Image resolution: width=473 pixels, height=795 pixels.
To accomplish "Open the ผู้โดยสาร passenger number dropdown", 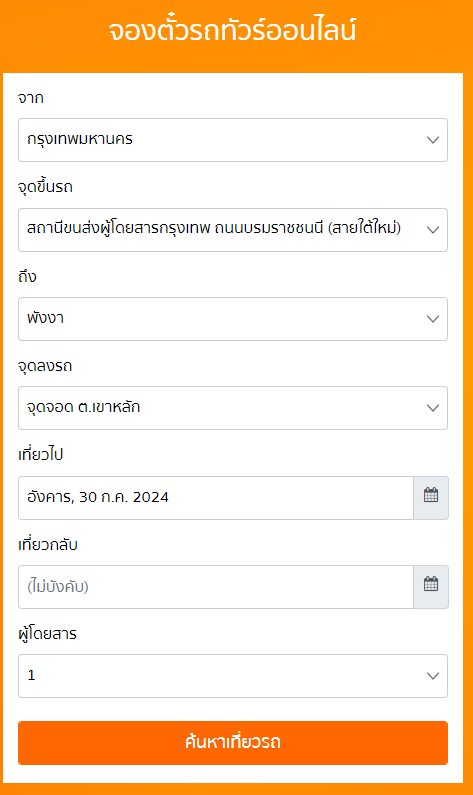I will pos(233,676).
